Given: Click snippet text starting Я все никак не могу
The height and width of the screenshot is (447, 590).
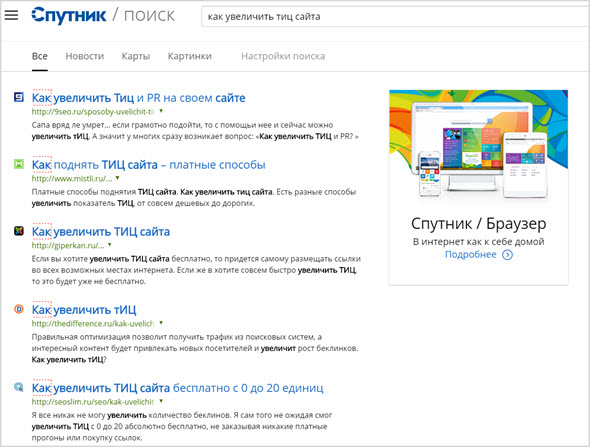Looking at the screenshot, I should pos(182,426).
